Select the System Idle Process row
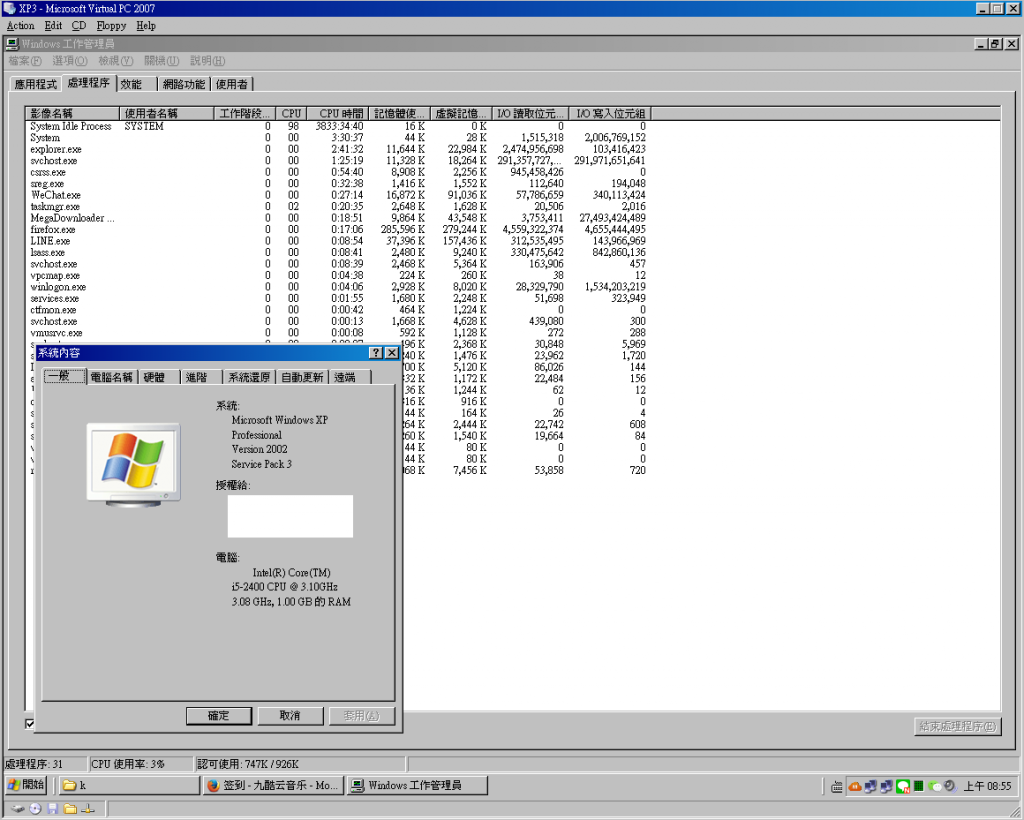1024x820 pixels. [338, 126]
